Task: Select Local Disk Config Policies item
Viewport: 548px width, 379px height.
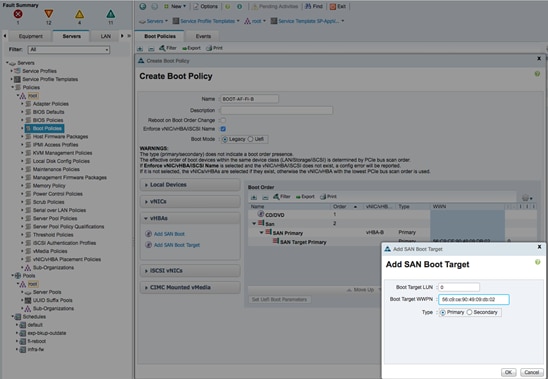Action: [61, 161]
